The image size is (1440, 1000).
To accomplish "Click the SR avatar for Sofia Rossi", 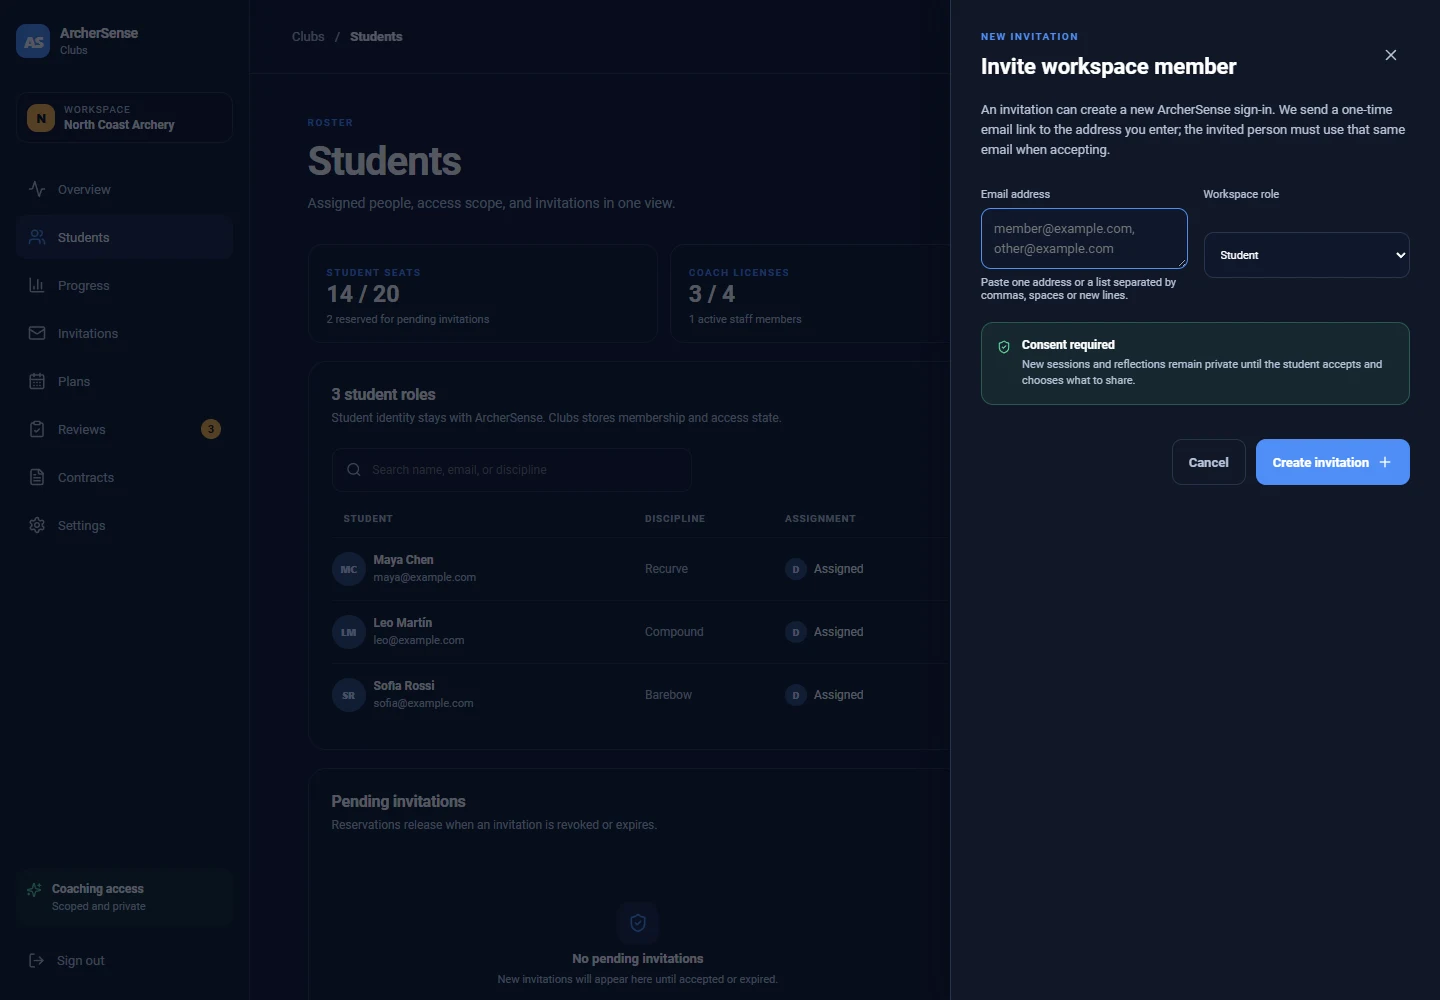I will [x=348, y=695].
